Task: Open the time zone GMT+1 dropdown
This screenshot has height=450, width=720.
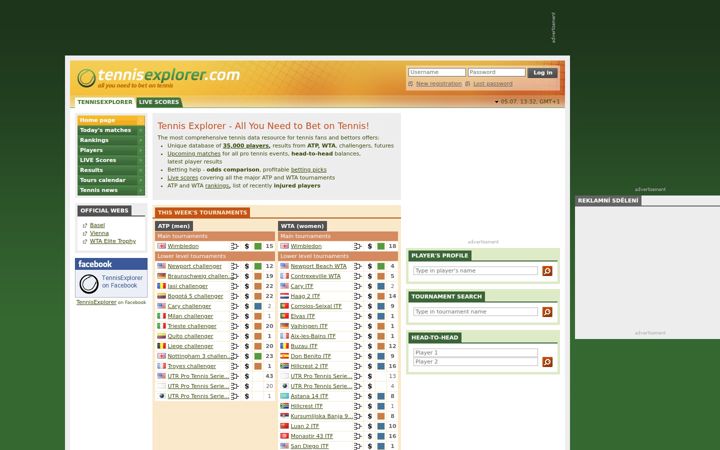Action: 527,102
